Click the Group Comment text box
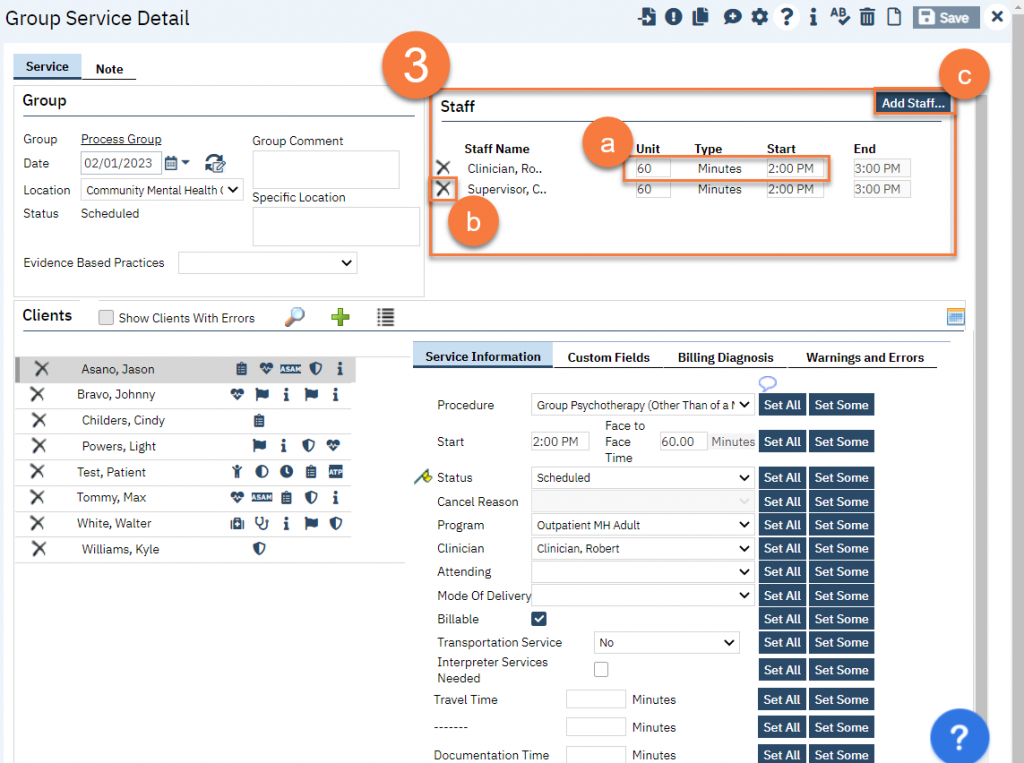 click(x=325, y=169)
